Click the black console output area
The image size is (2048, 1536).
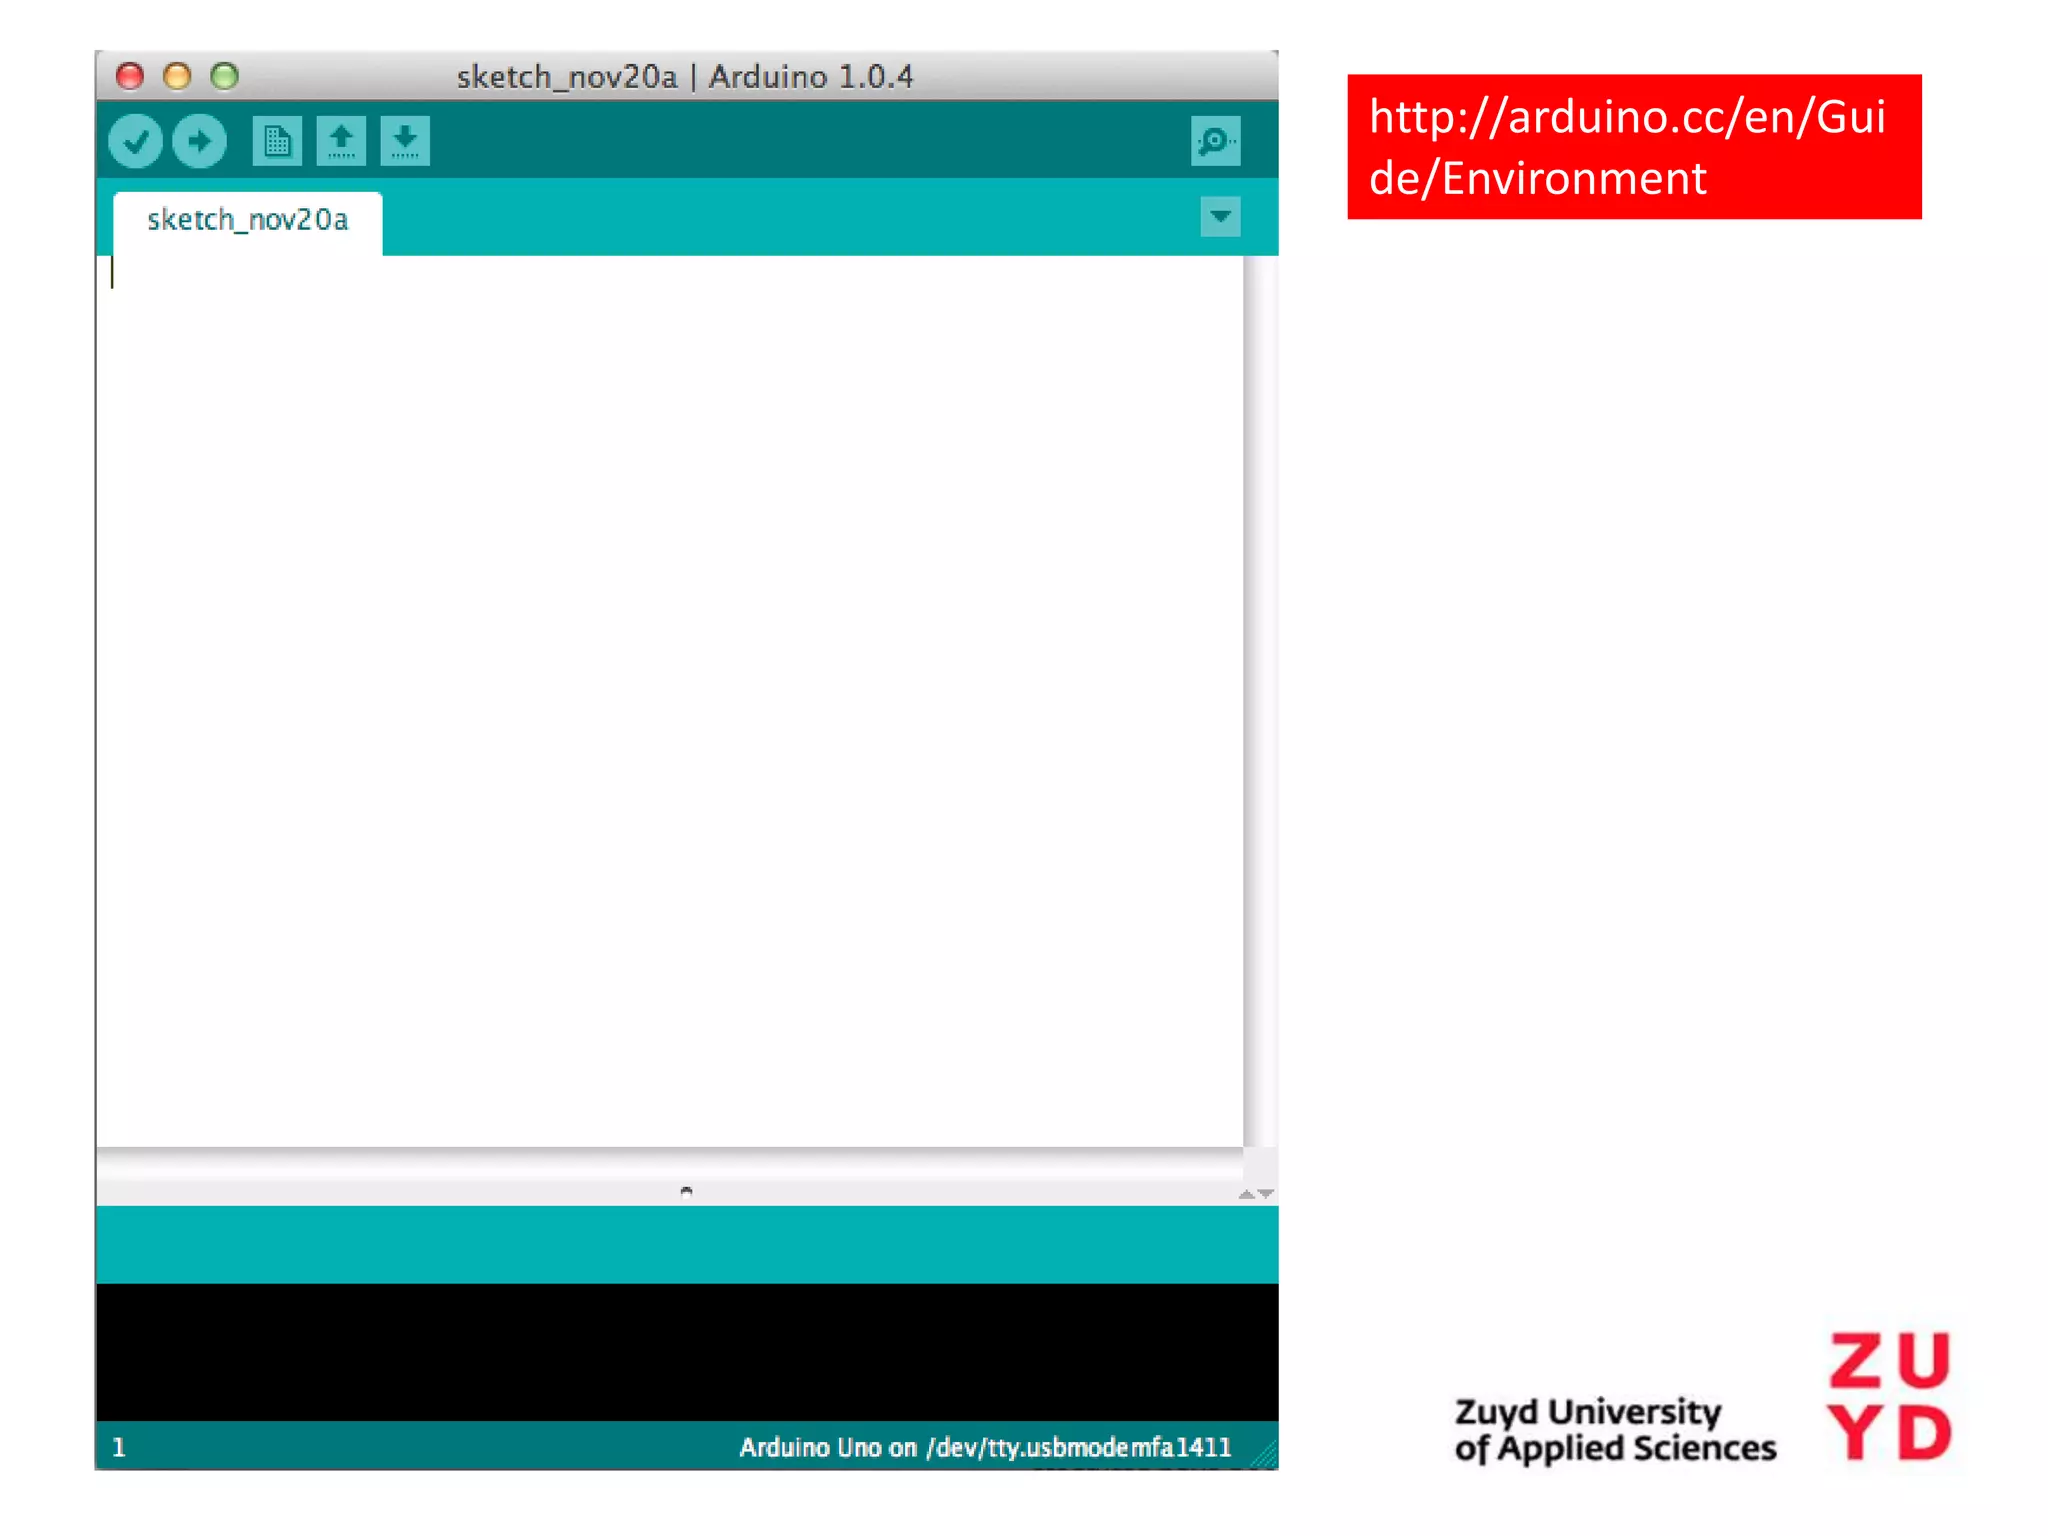687,1352
